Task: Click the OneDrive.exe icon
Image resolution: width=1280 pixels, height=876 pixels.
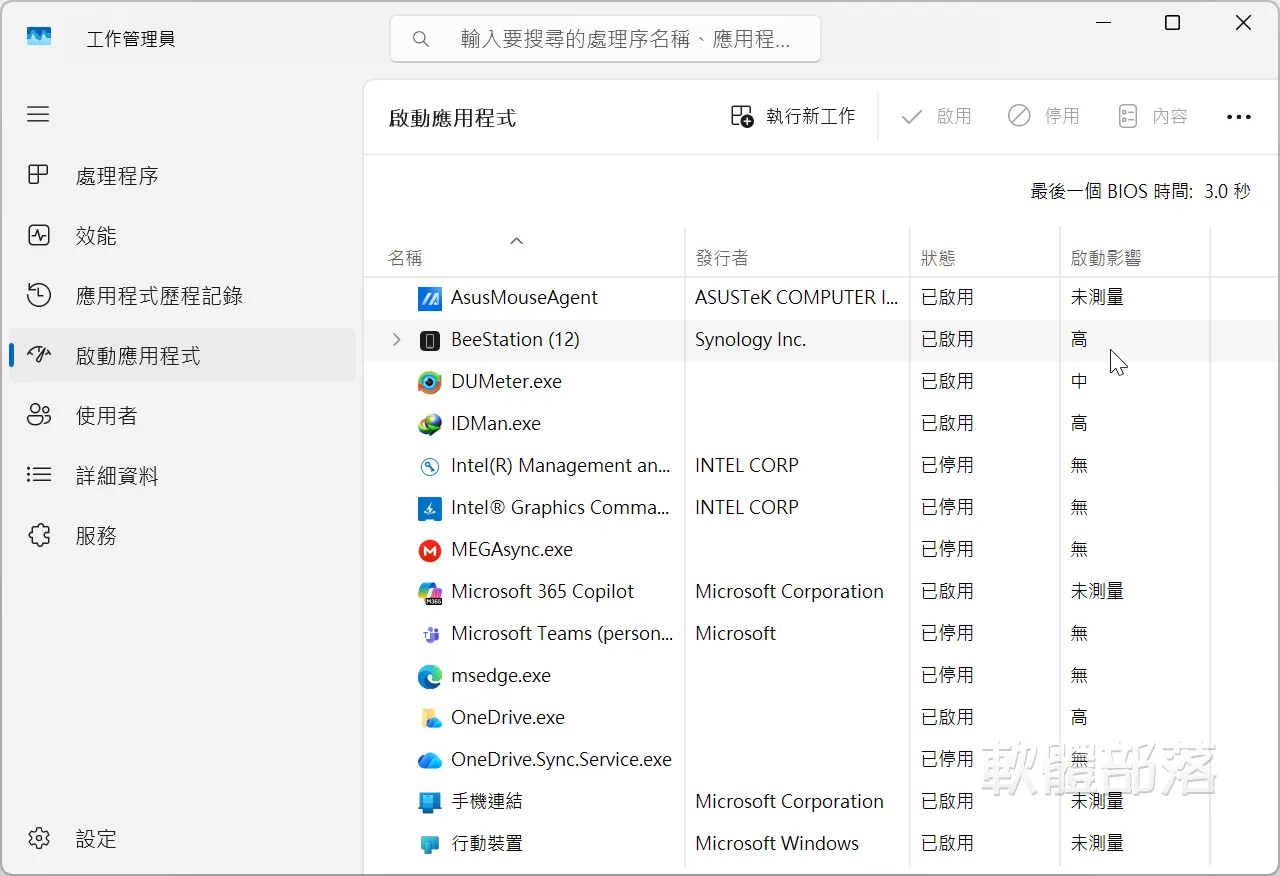Action: pyautogui.click(x=429, y=718)
